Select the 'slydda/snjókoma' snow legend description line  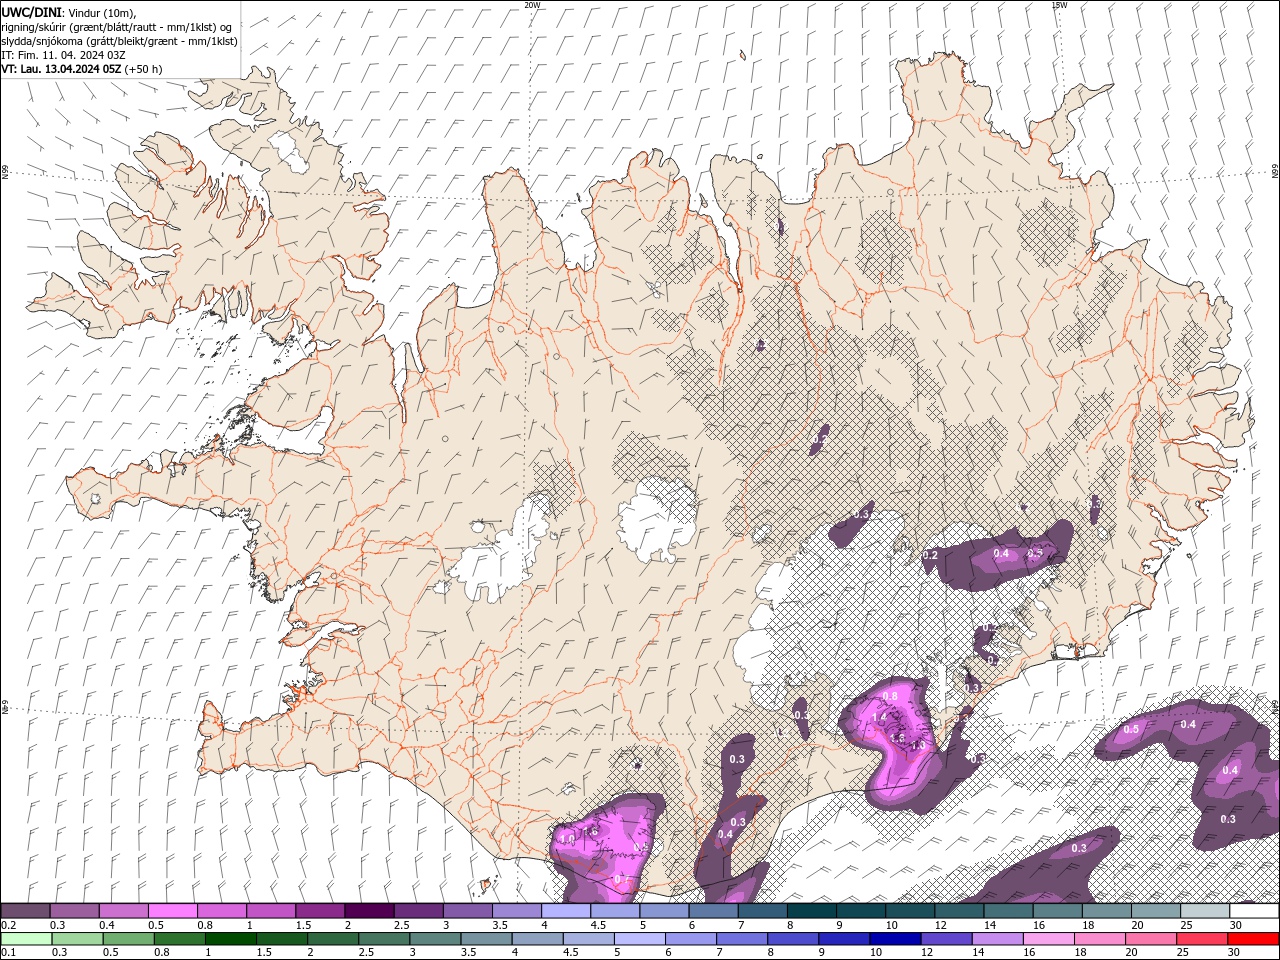120,41
